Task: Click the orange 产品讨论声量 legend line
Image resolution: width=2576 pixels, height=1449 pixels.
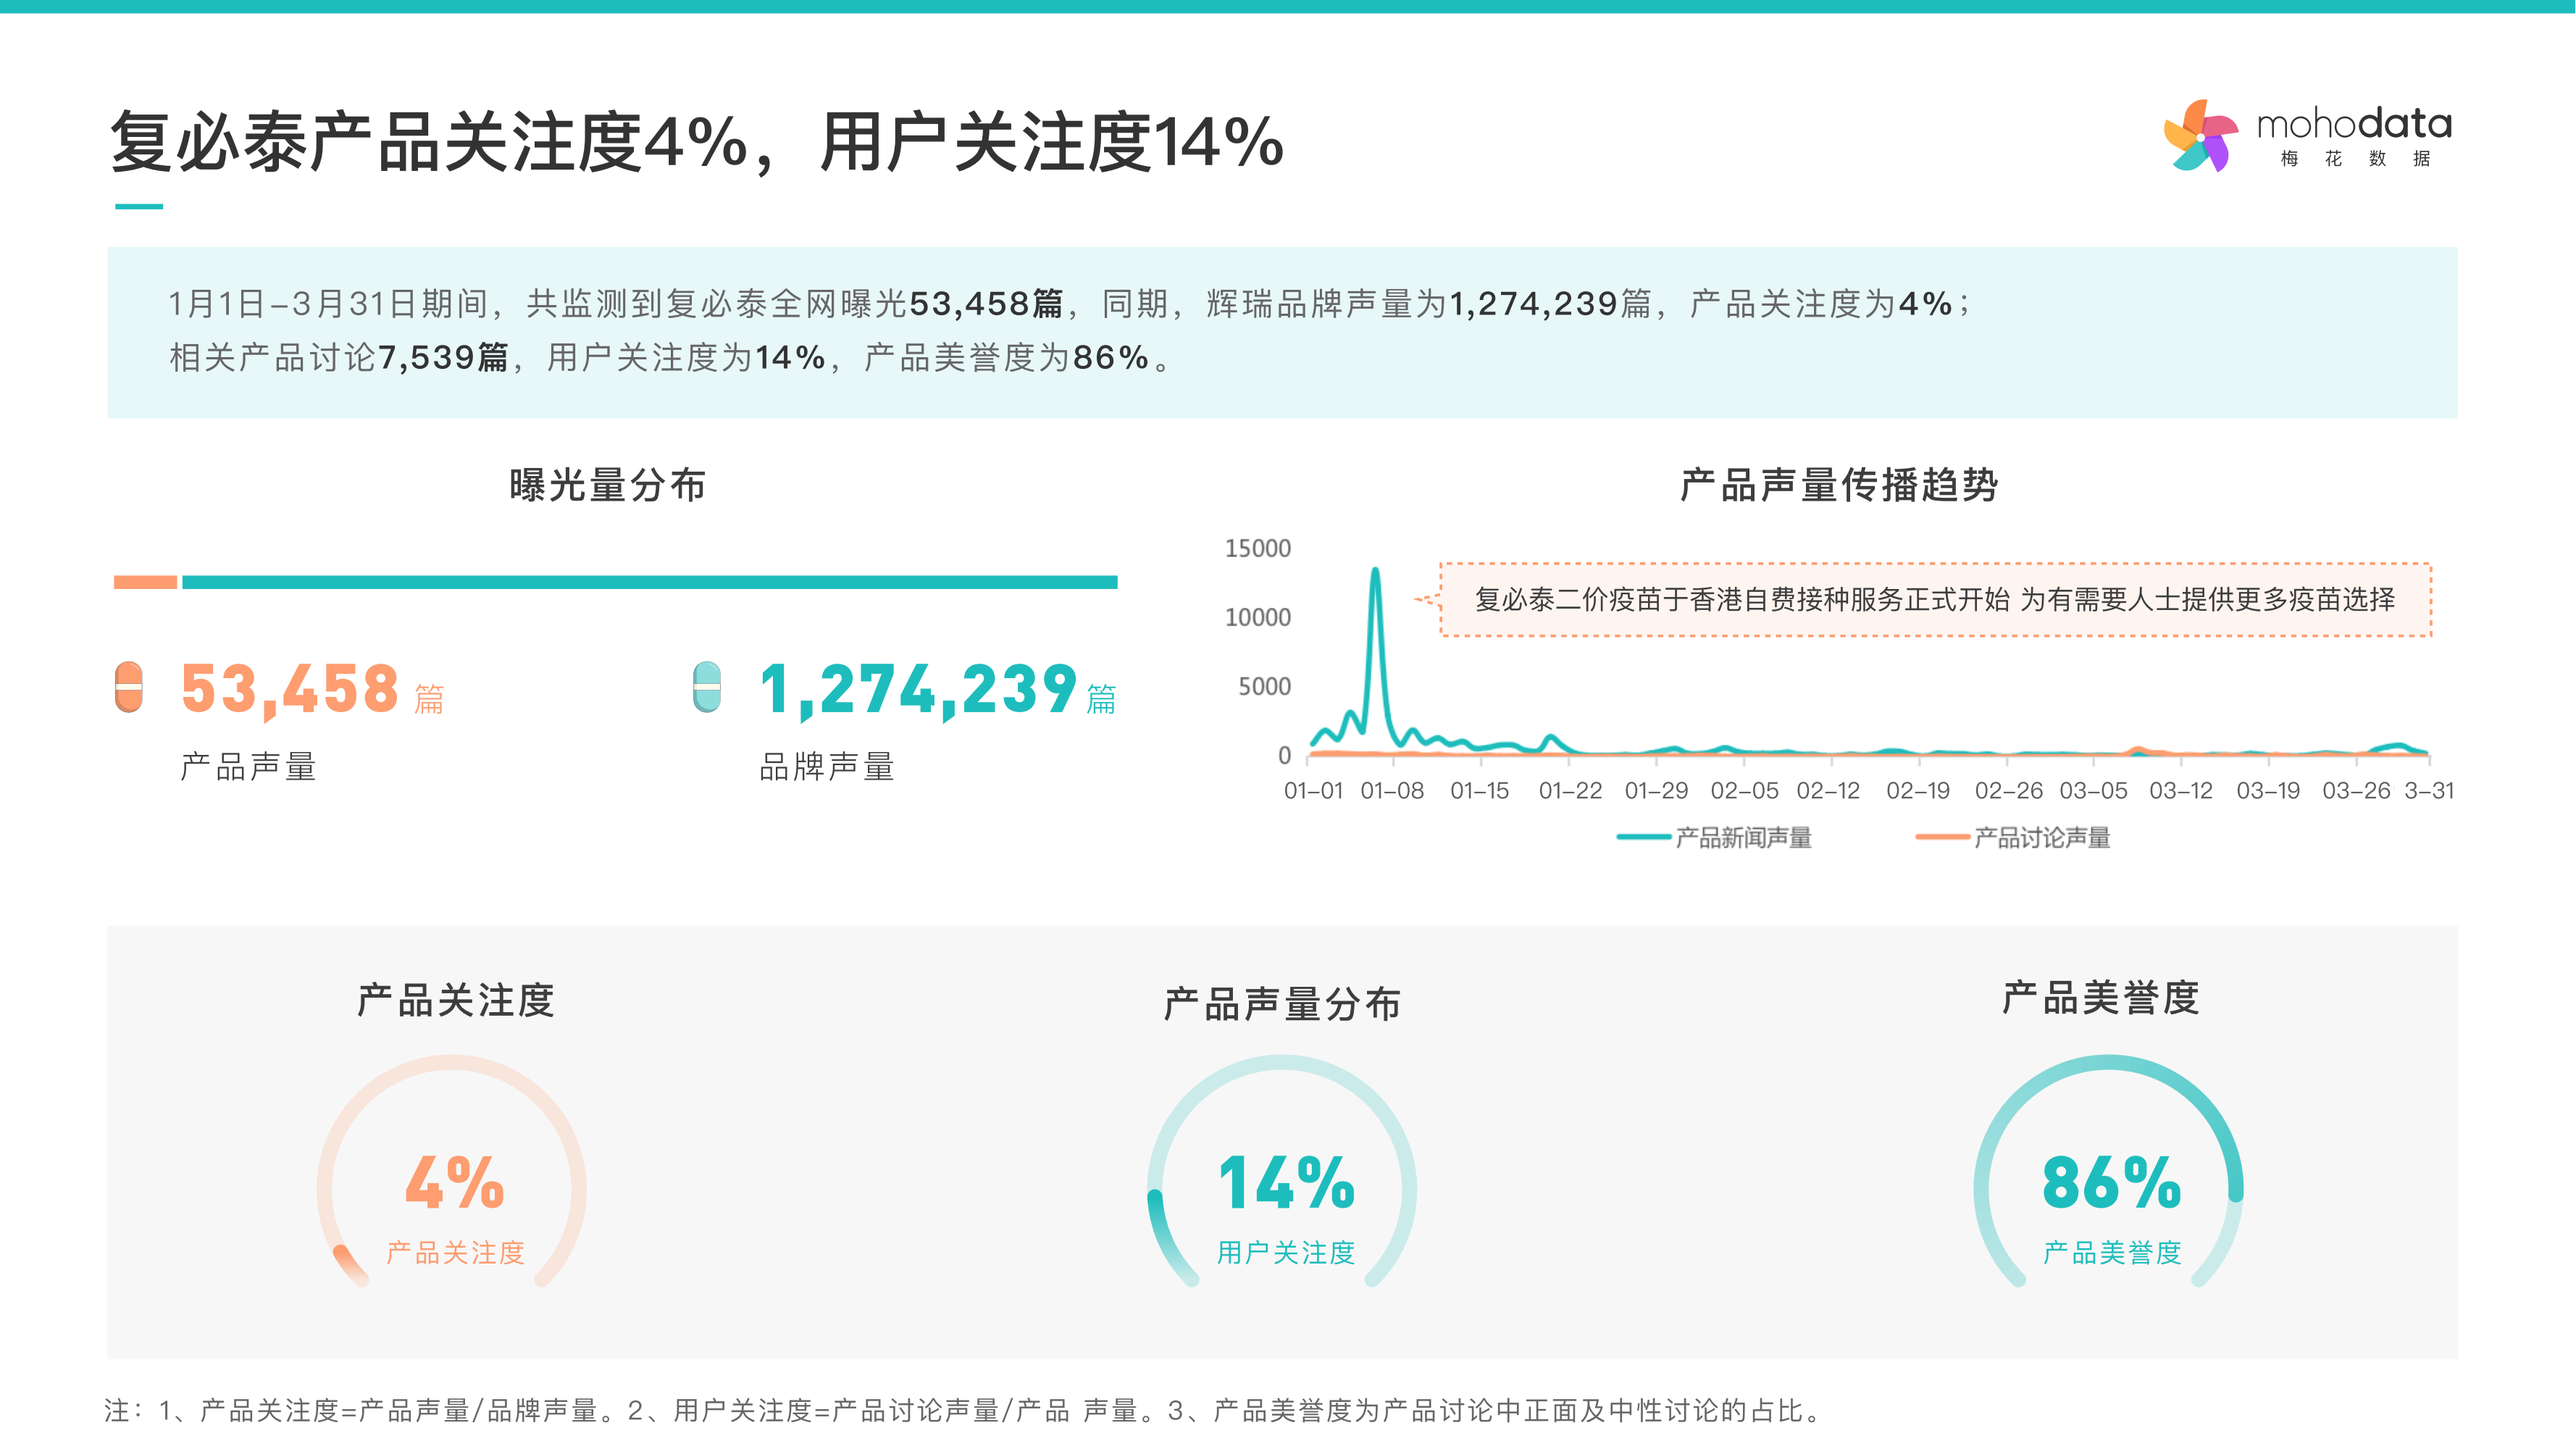Action: (1942, 837)
